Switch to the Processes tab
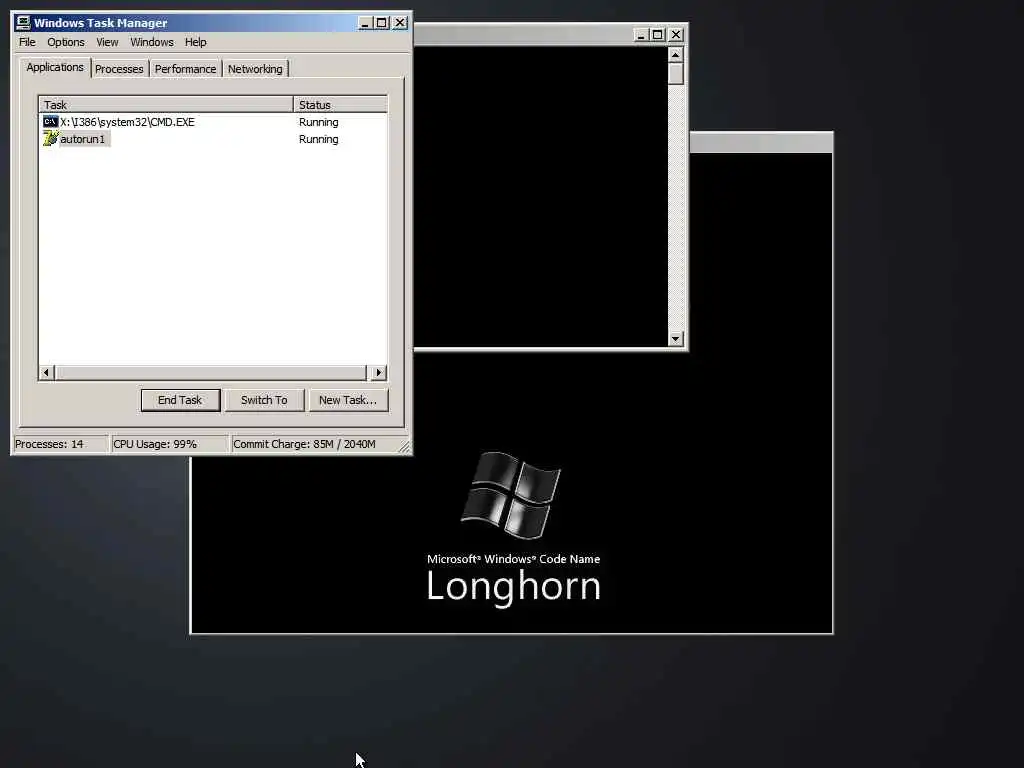This screenshot has width=1024, height=768. tap(119, 69)
